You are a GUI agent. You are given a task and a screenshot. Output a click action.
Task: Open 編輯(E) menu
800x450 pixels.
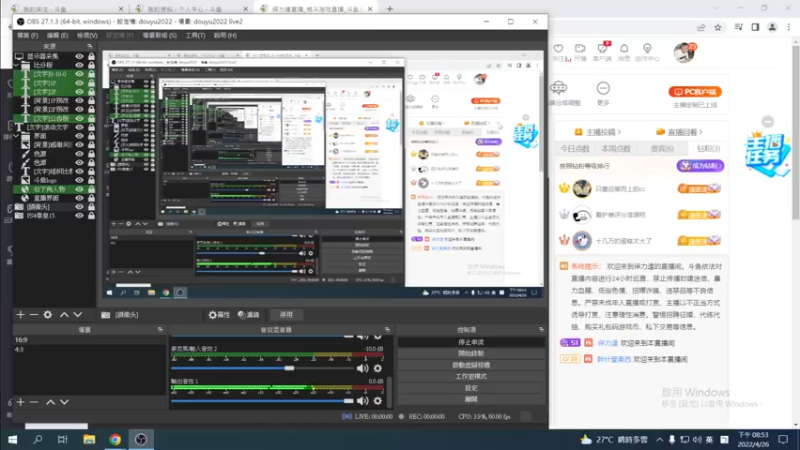(x=57, y=35)
